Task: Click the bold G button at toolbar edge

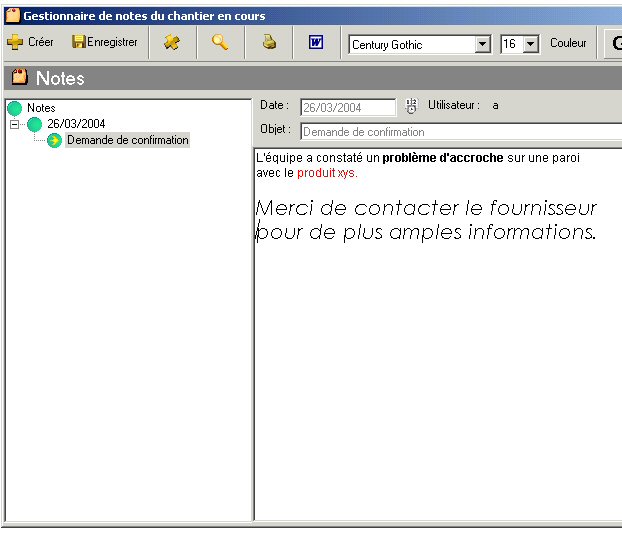Action: pyautogui.click(x=613, y=43)
